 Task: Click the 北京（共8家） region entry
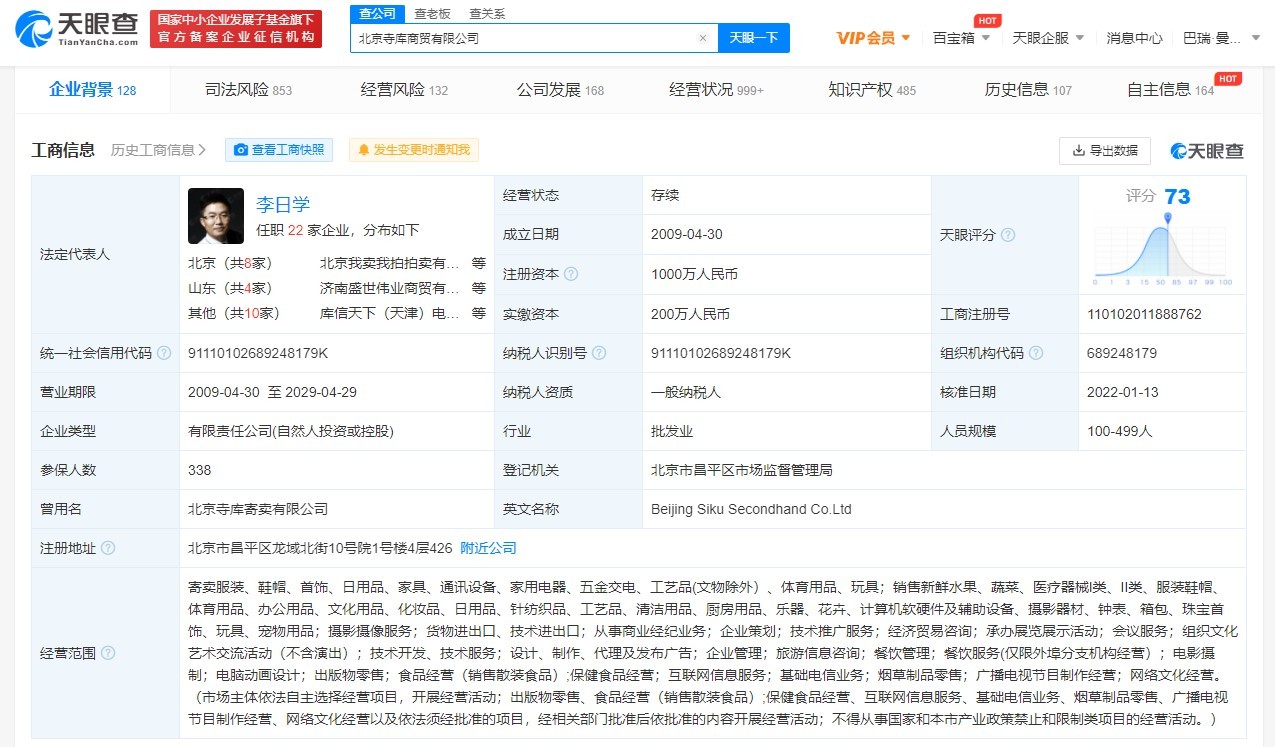[230, 263]
